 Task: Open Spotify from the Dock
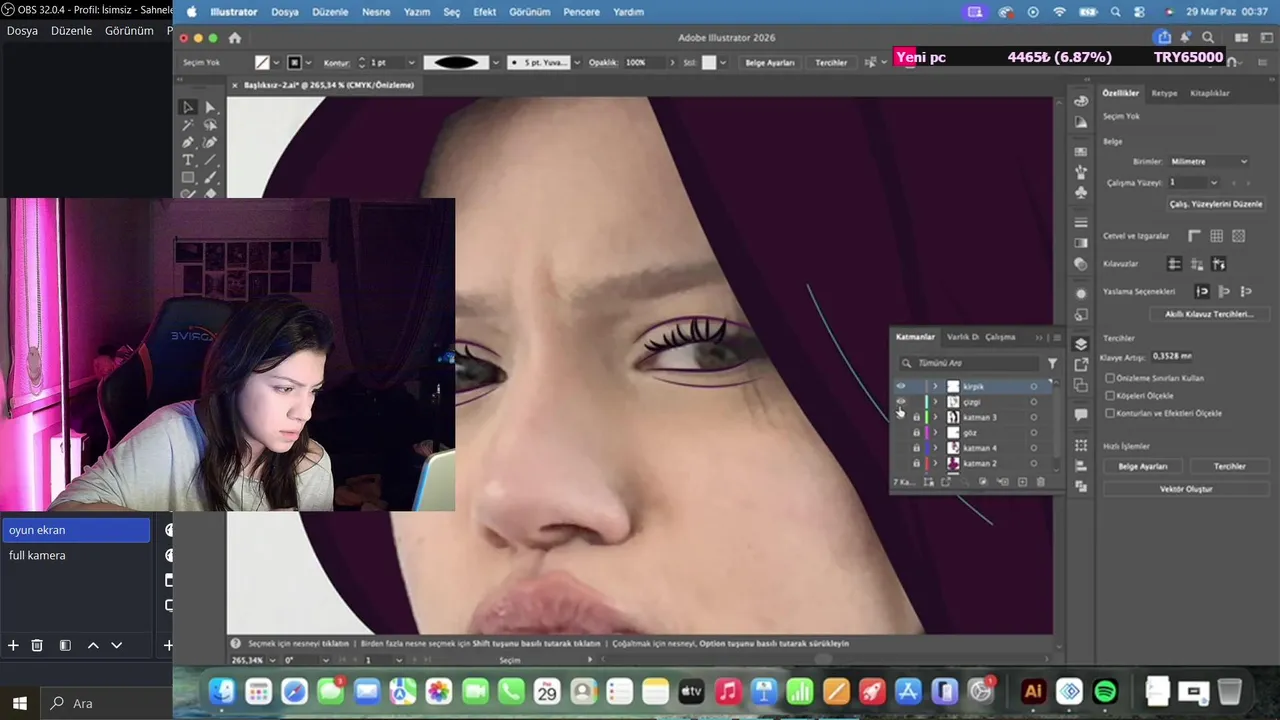pyautogui.click(x=1105, y=691)
